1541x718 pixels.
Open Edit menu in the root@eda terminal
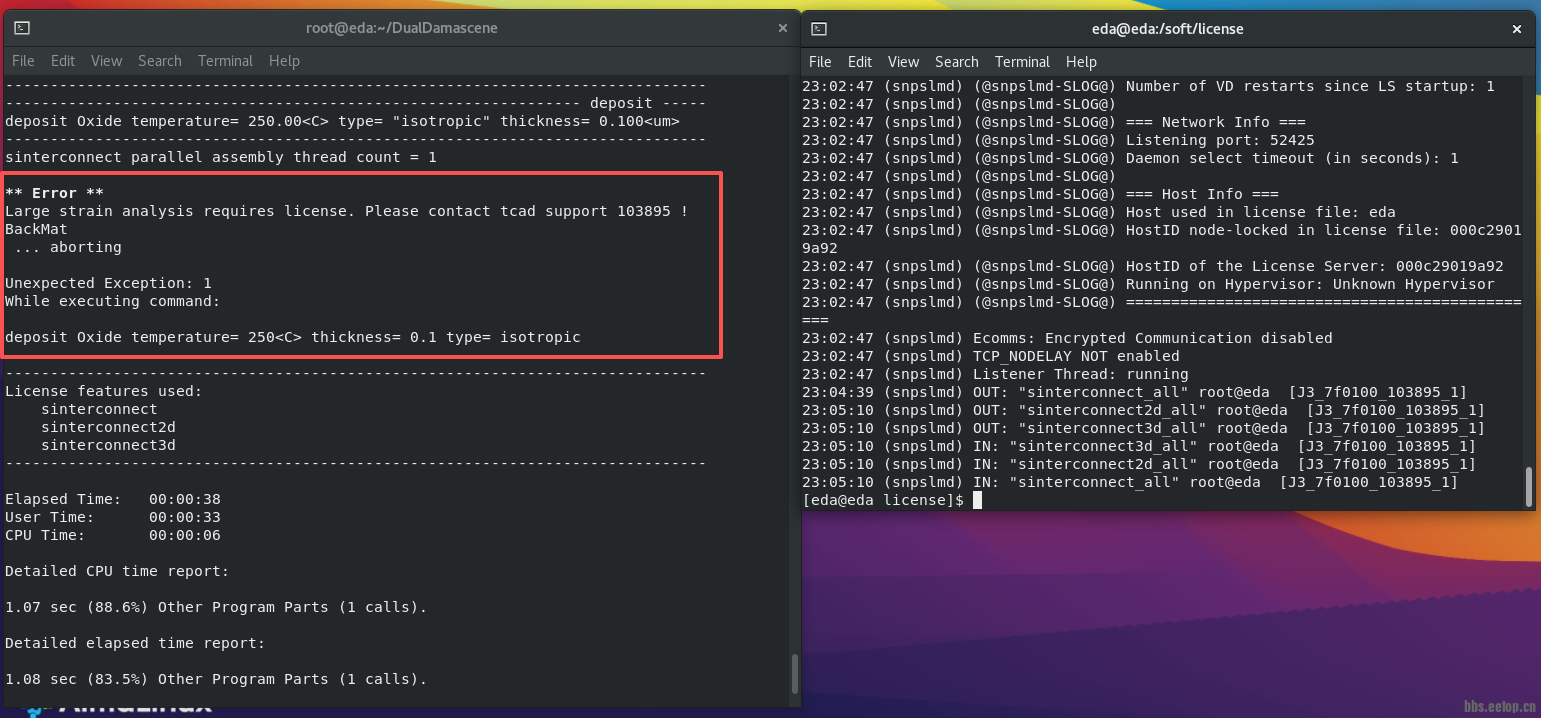[x=63, y=61]
